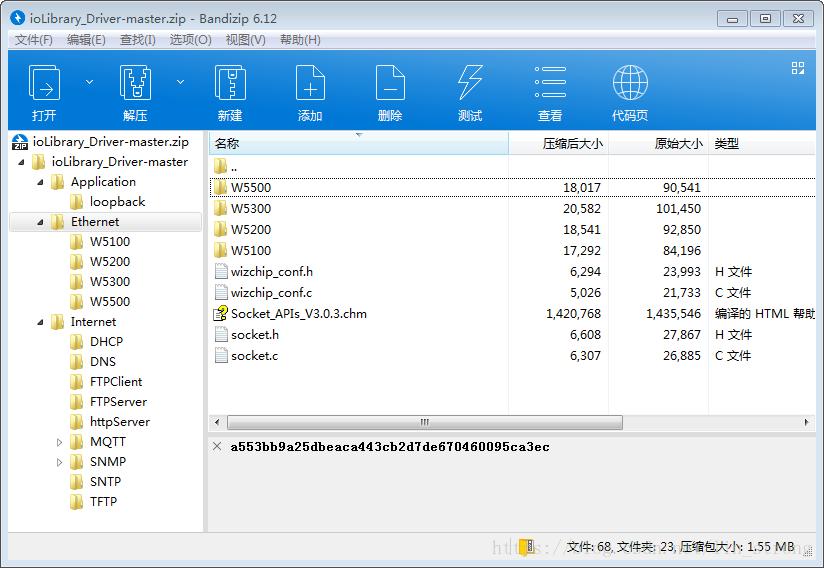The height and width of the screenshot is (568, 824).
Task: Select W5100 folder in the tree
Action: point(109,242)
